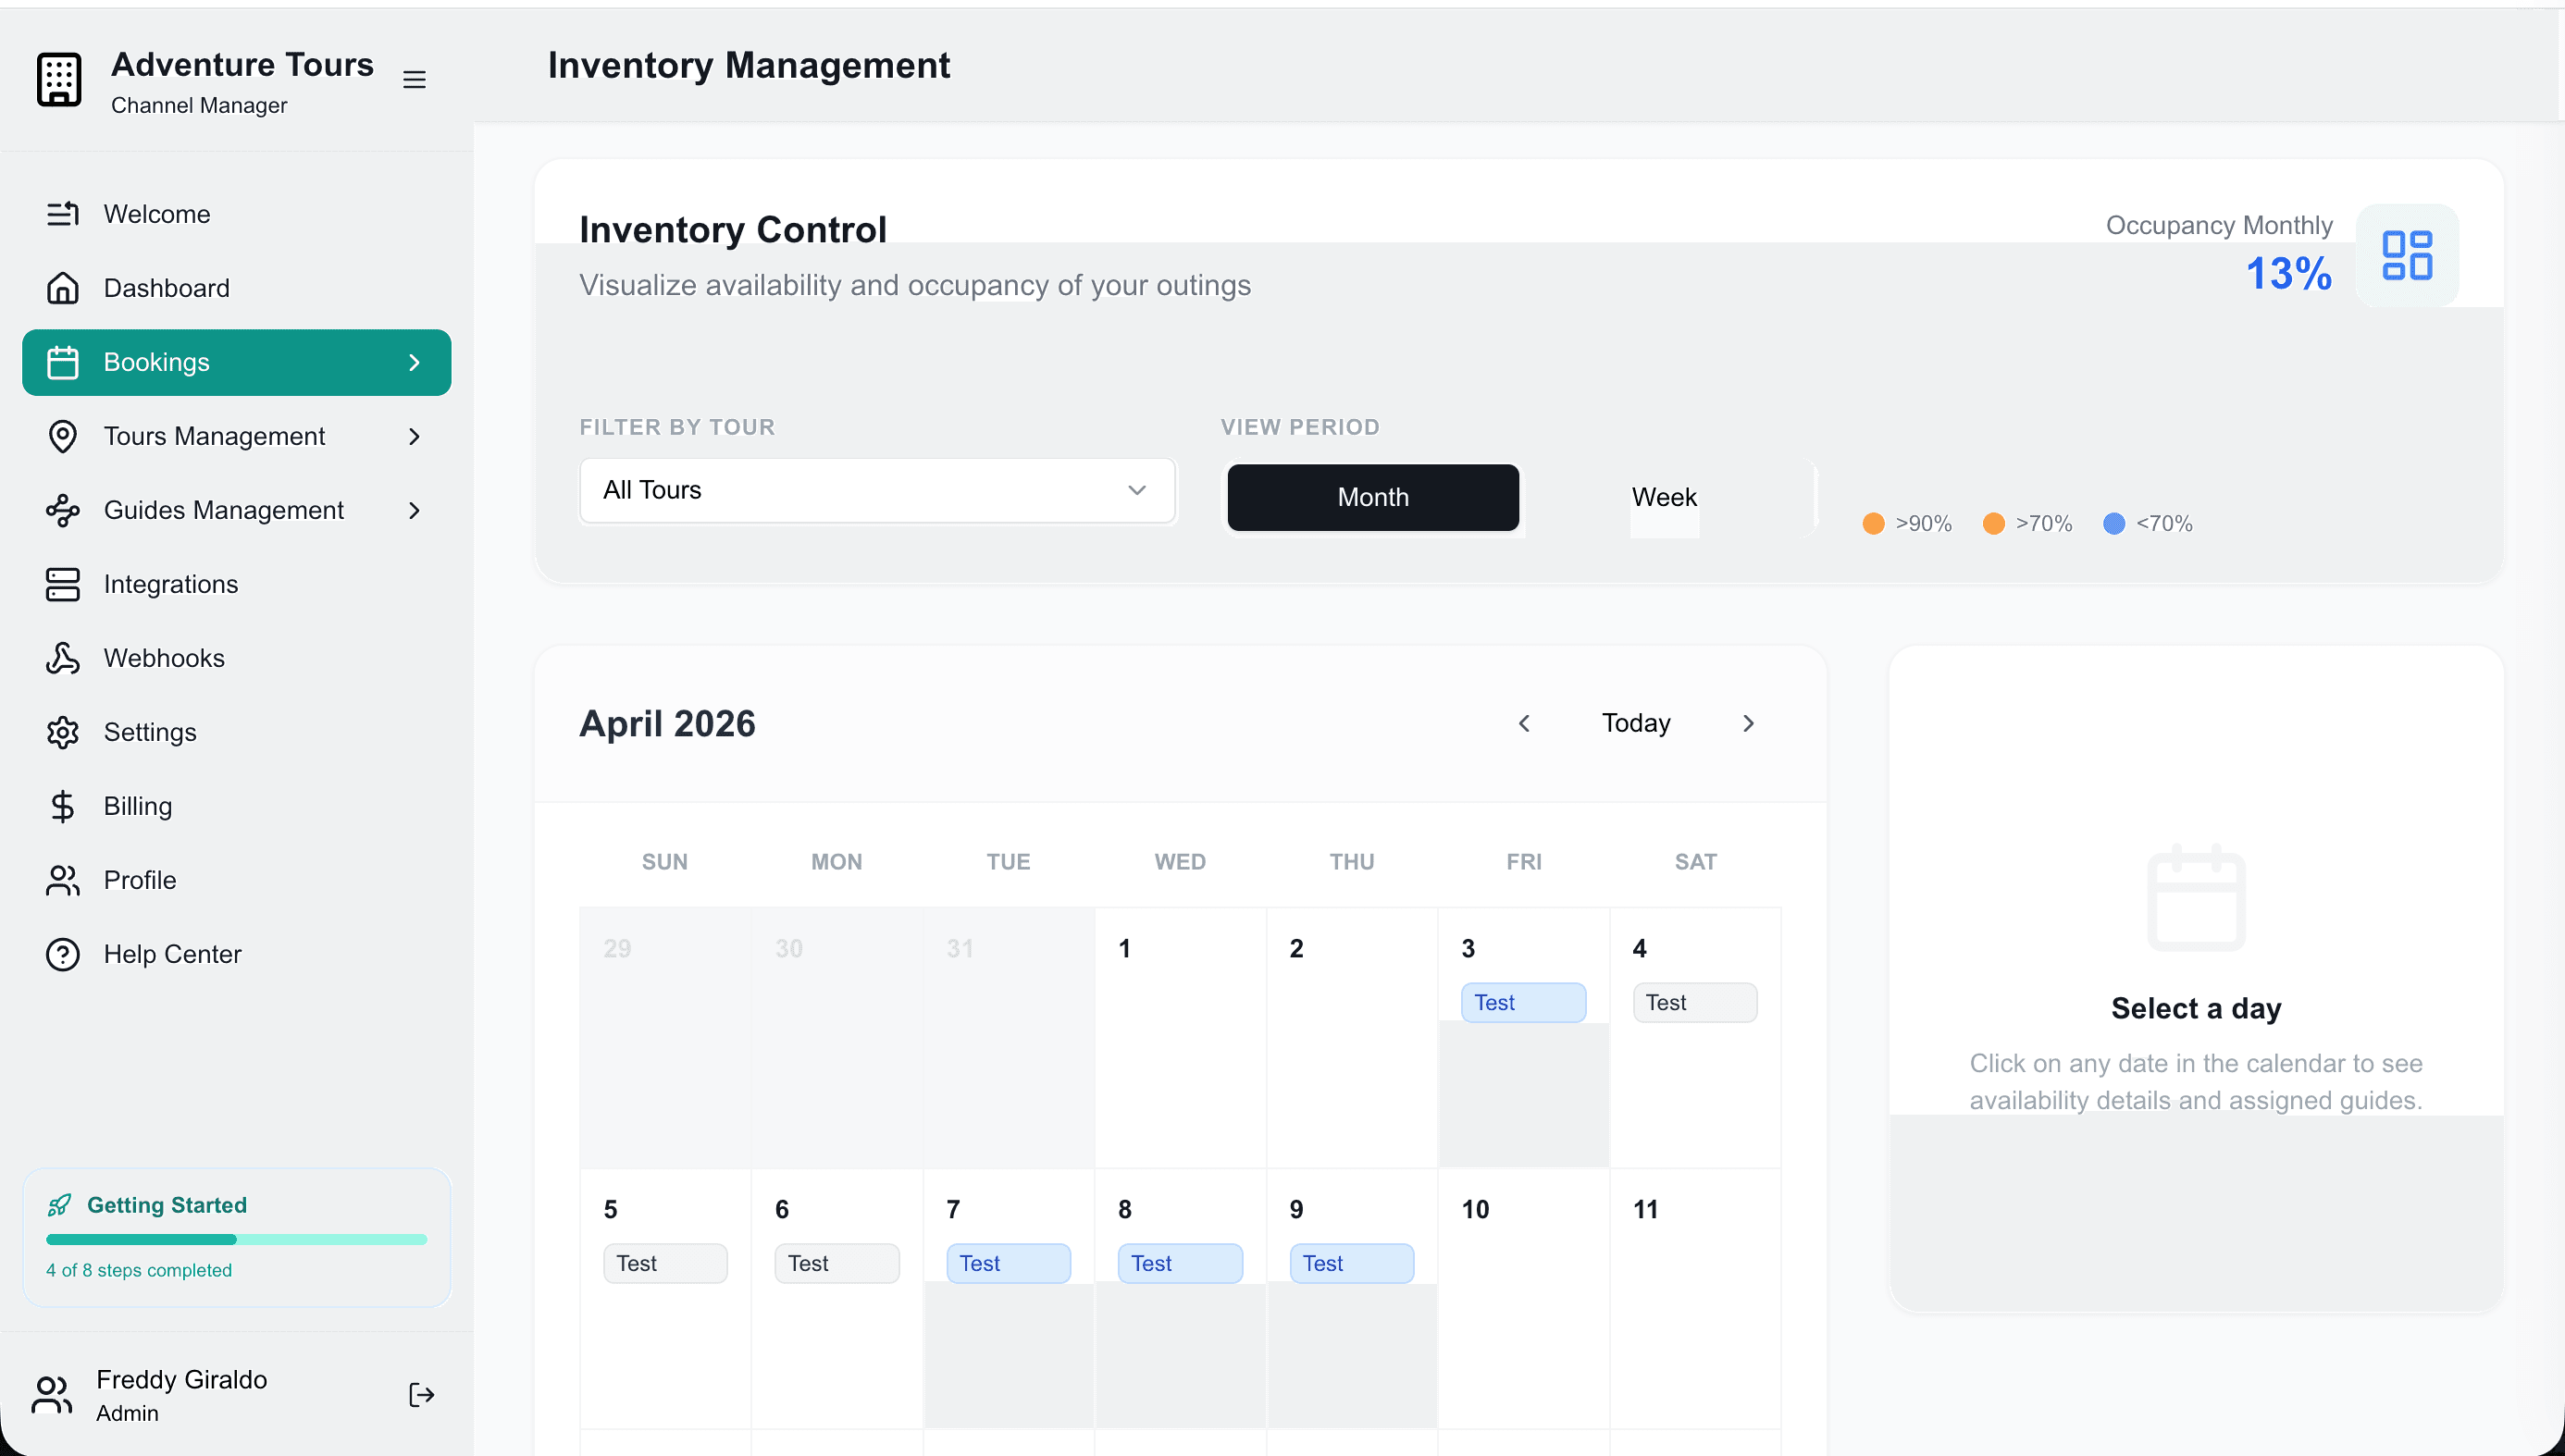Click the Integrations server icon
This screenshot has width=2565, height=1456.
pos(62,584)
